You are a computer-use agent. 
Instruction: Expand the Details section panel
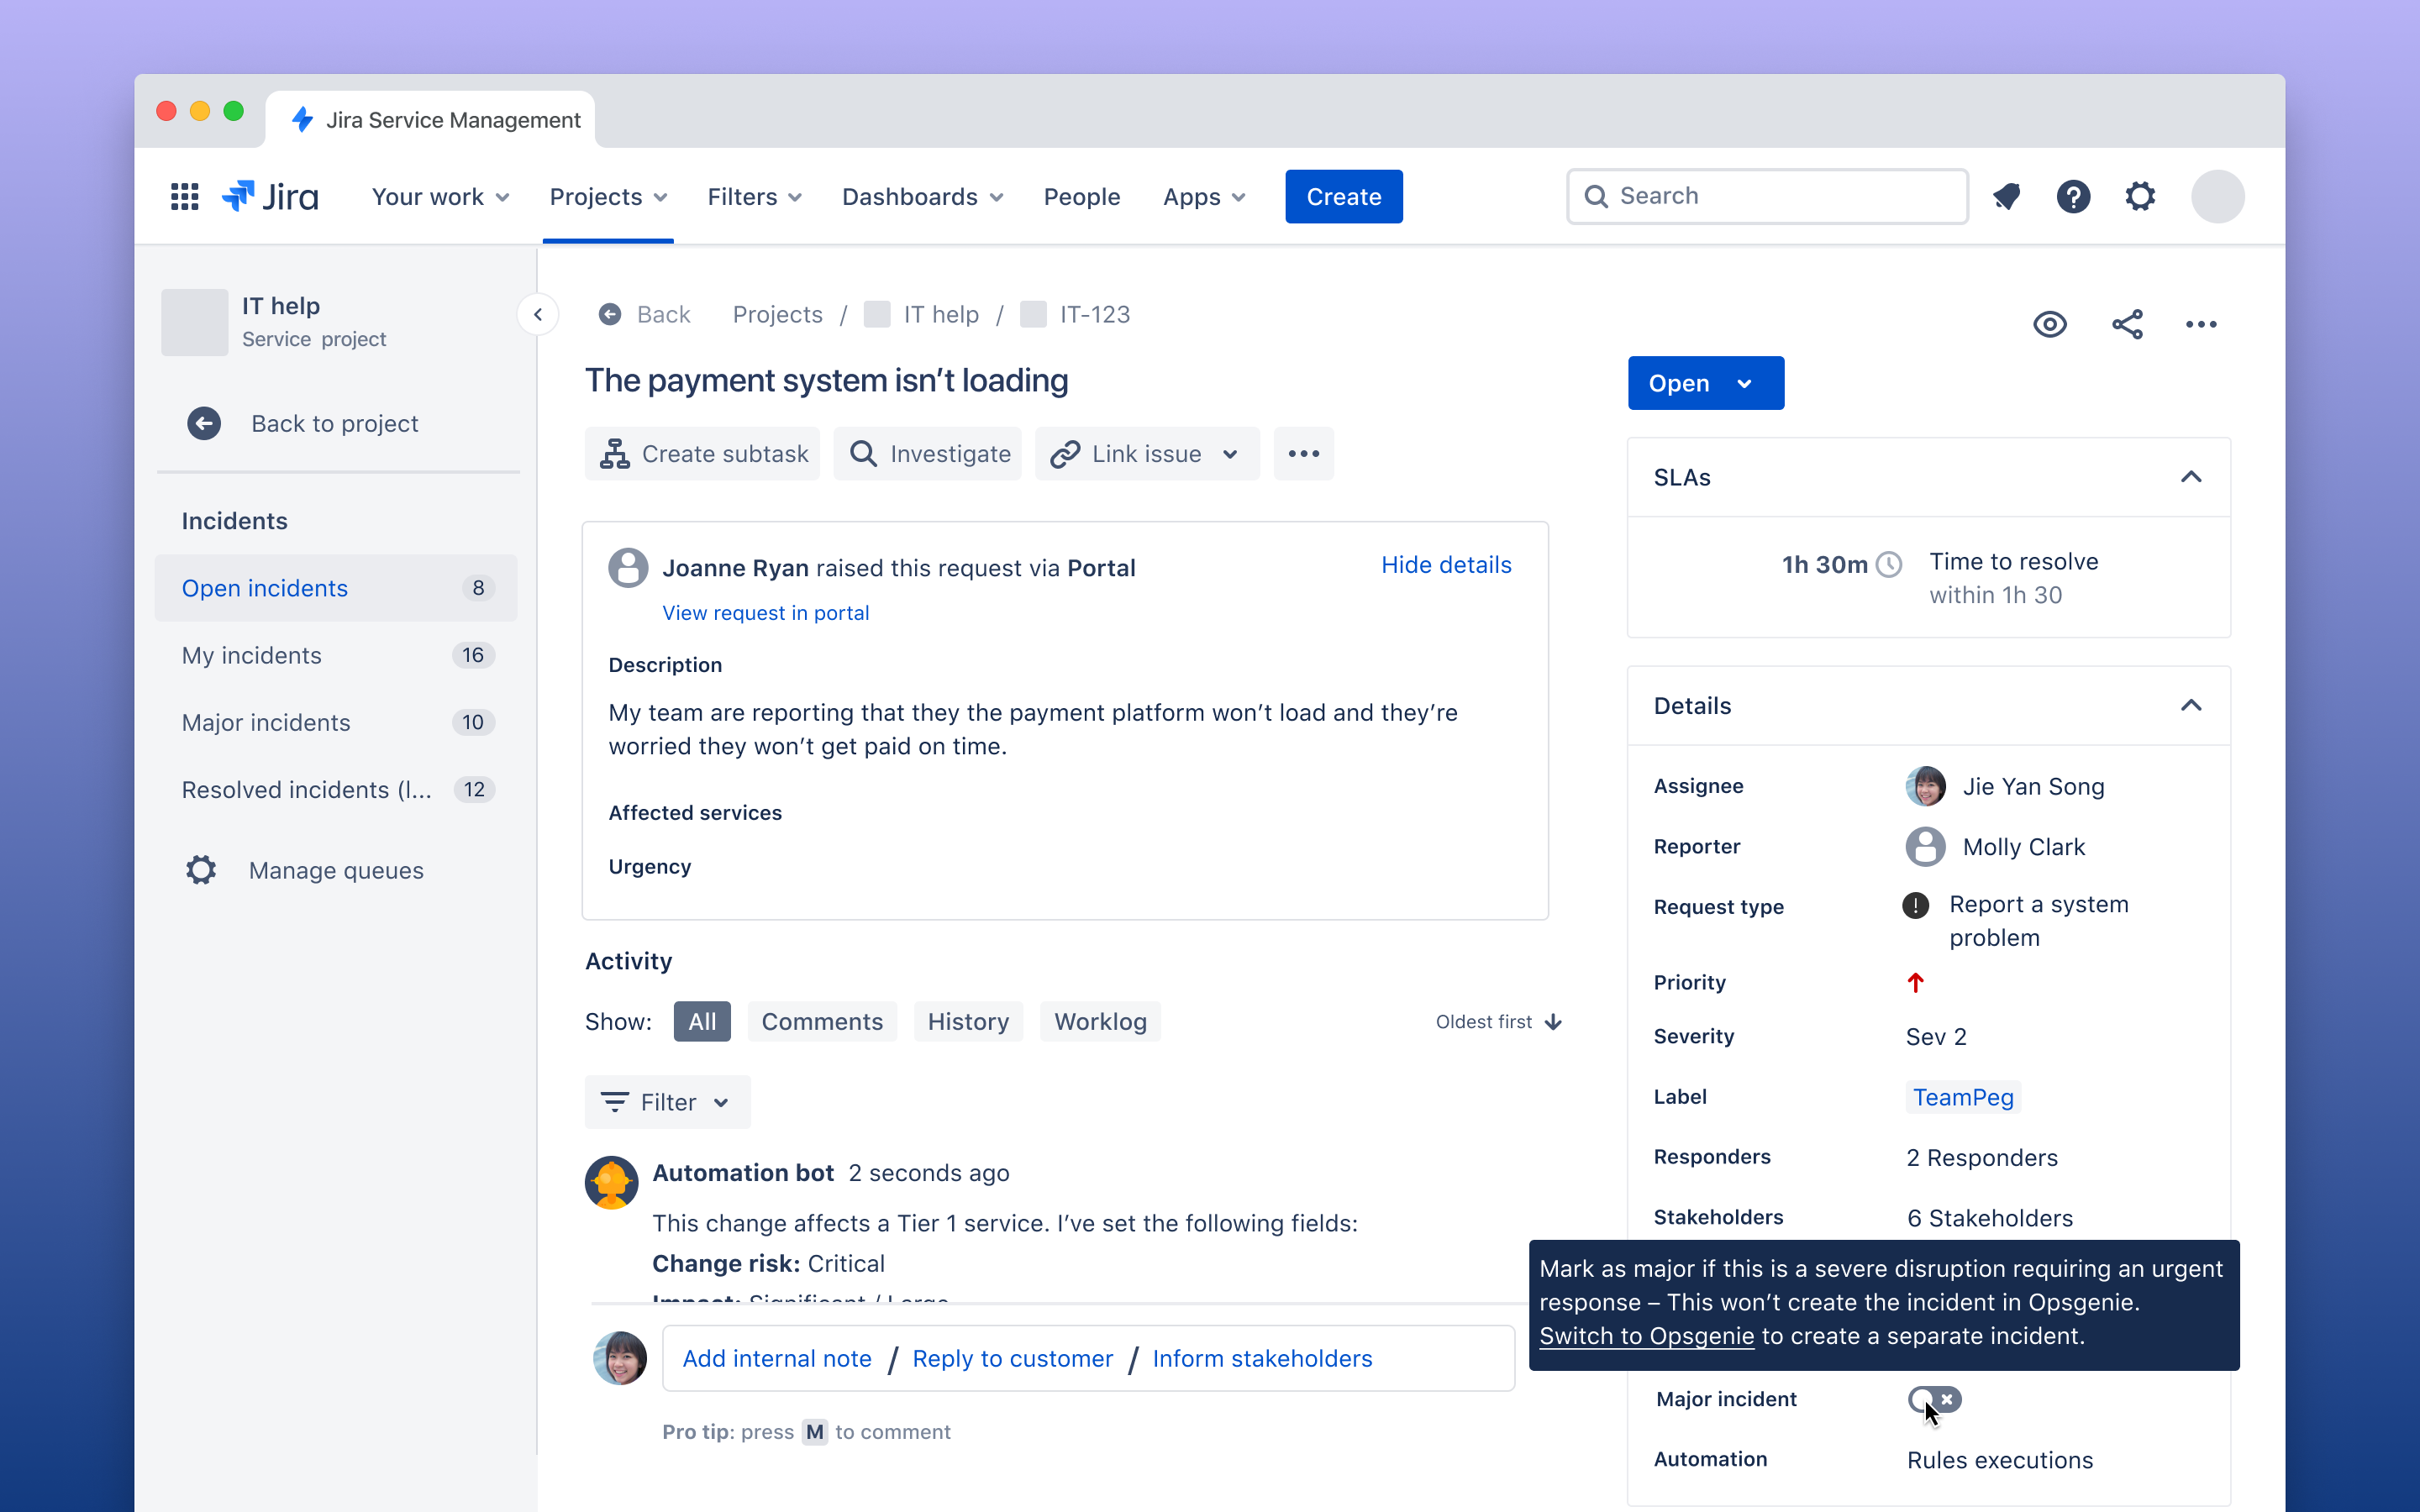pyautogui.click(x=2191, y=704)
